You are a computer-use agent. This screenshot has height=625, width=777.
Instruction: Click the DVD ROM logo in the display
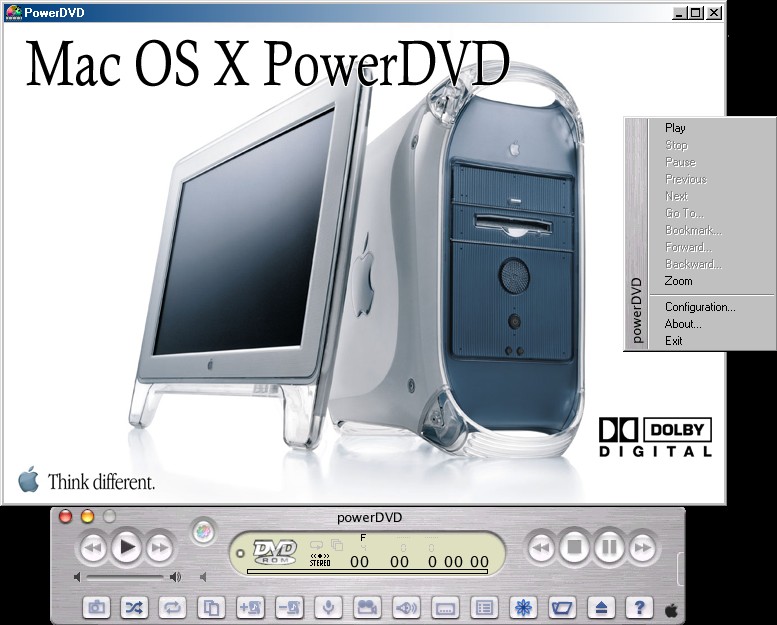click(274, 552)
